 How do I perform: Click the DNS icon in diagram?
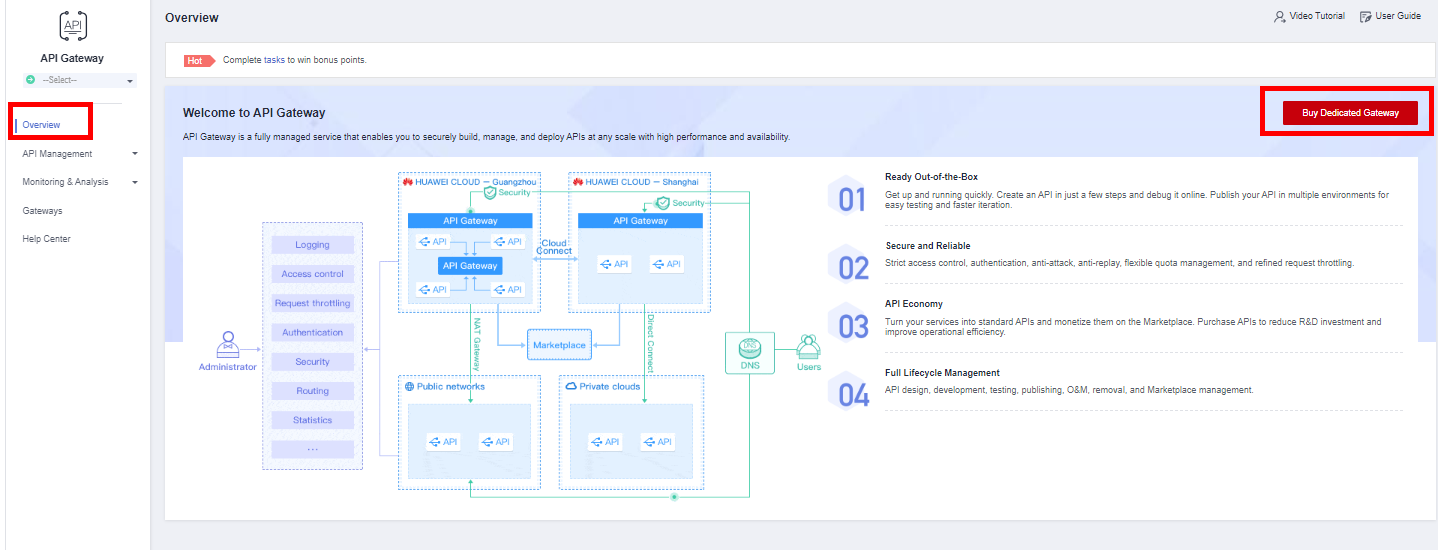(750, 349)
